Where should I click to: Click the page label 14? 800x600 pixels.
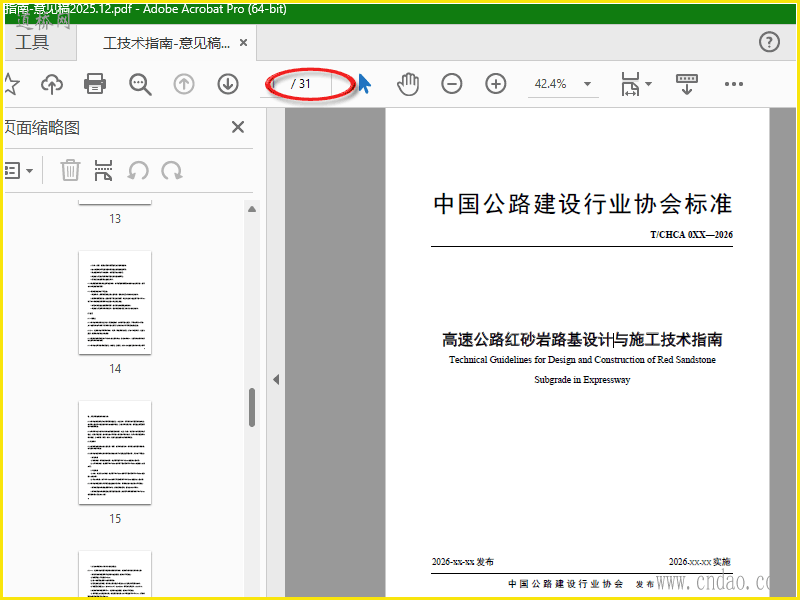point(115,369)
